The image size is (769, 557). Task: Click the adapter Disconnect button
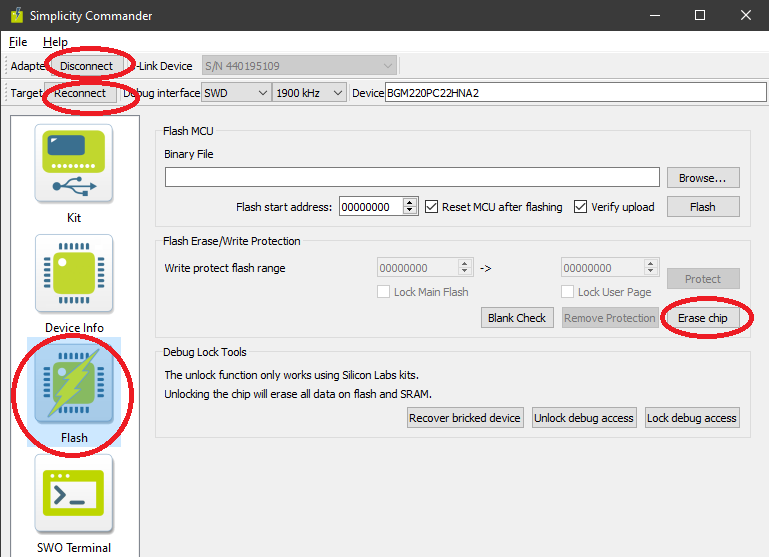coord(86,66)
